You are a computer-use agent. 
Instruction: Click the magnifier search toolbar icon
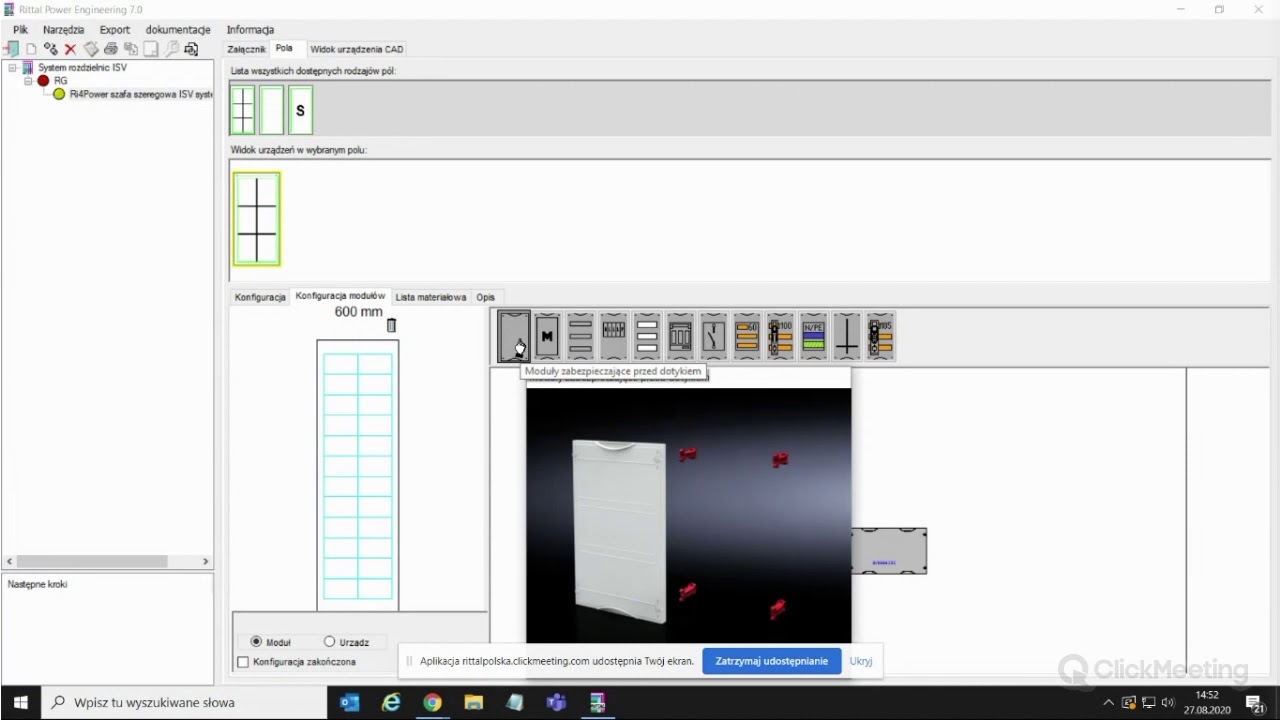(x=171, y=48)
